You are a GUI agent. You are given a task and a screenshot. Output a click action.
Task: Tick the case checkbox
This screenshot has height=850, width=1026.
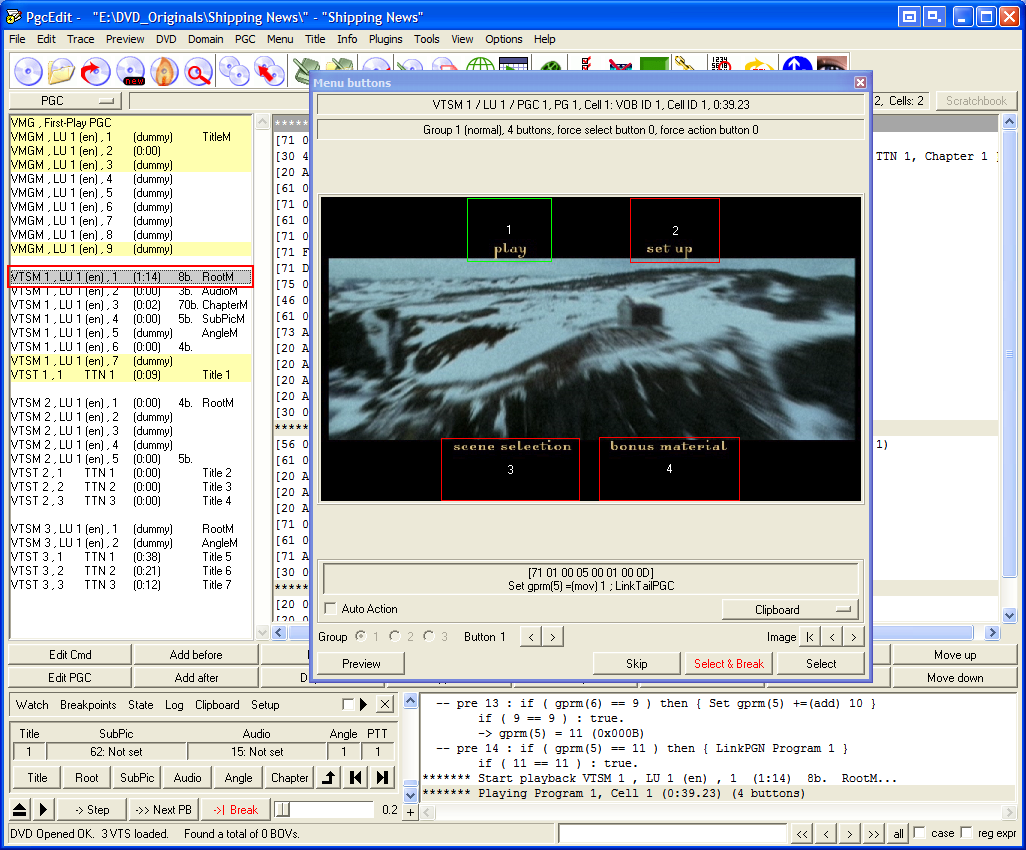[x=920, y=833]
